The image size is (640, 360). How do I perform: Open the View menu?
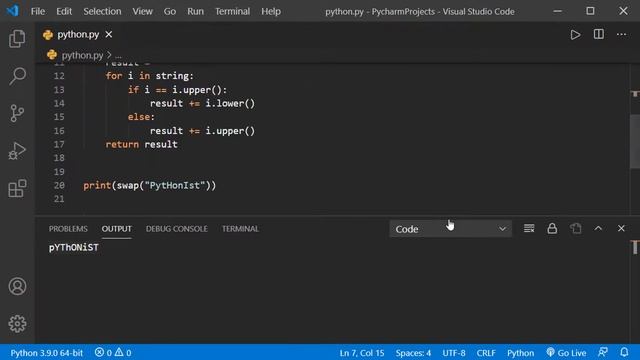(142, 11)
